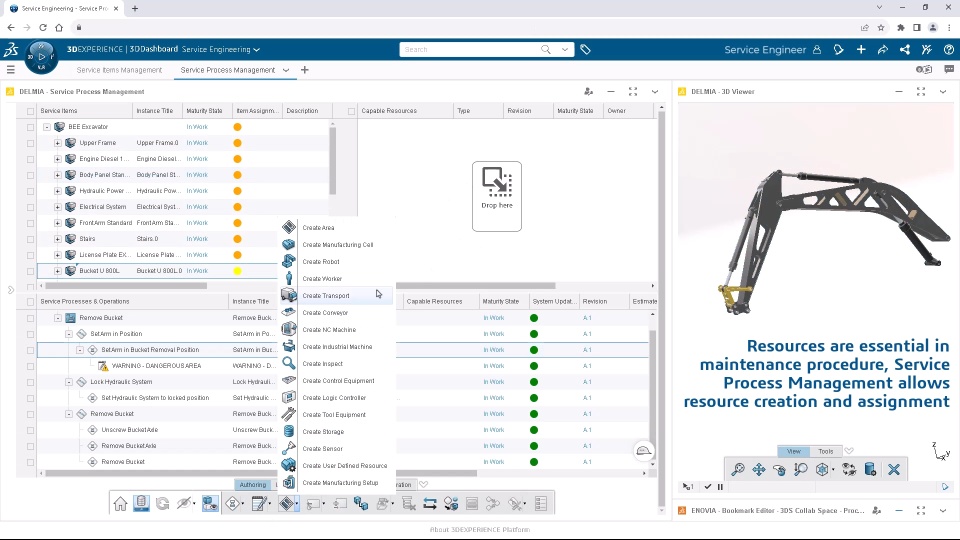Screen dimensions: 960x540
Task: Tick the Service Items header checkbox
Action: pyautogui.click(x=31, y=111)
